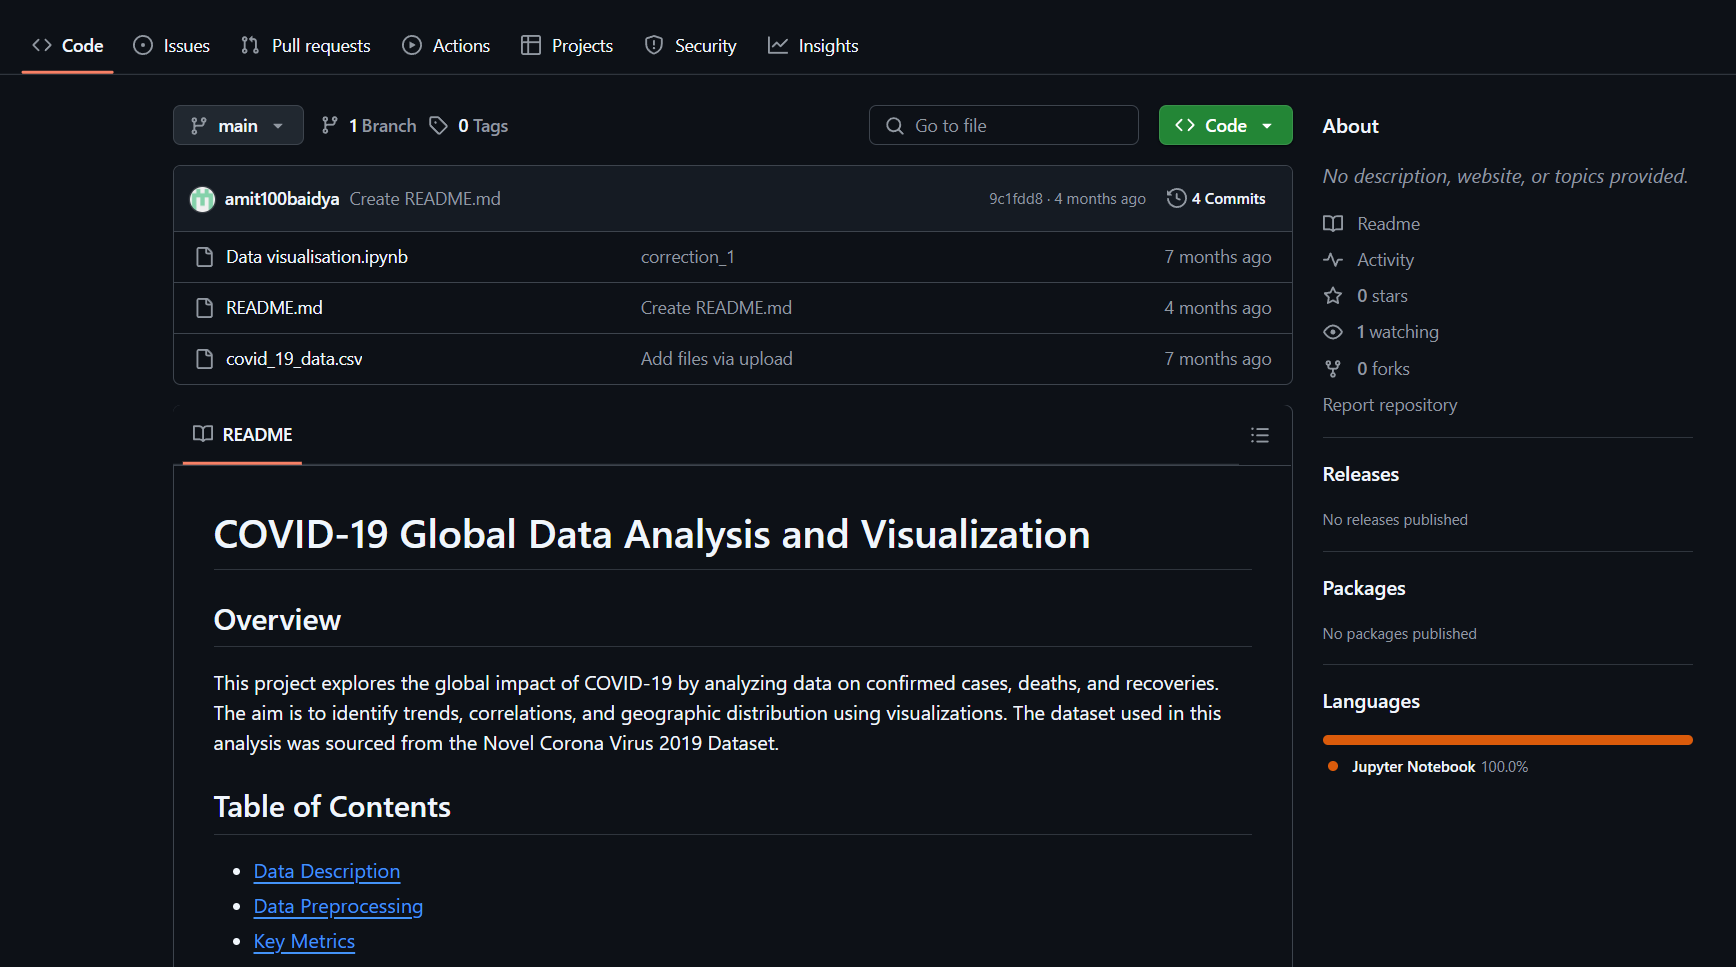The width and height of the screenshot is (1736, 967).
Task: Click Report repository link
Action: click(x=1390, y=405)
